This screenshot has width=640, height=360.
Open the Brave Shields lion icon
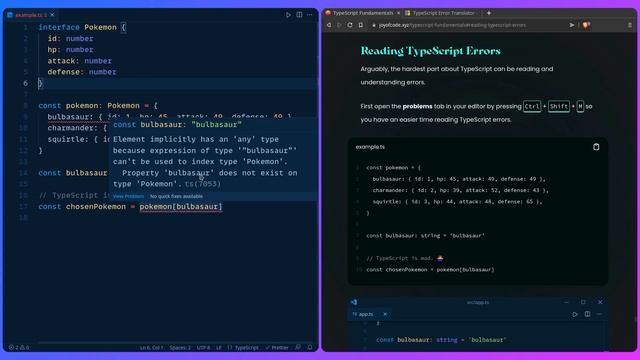(586, 25)
